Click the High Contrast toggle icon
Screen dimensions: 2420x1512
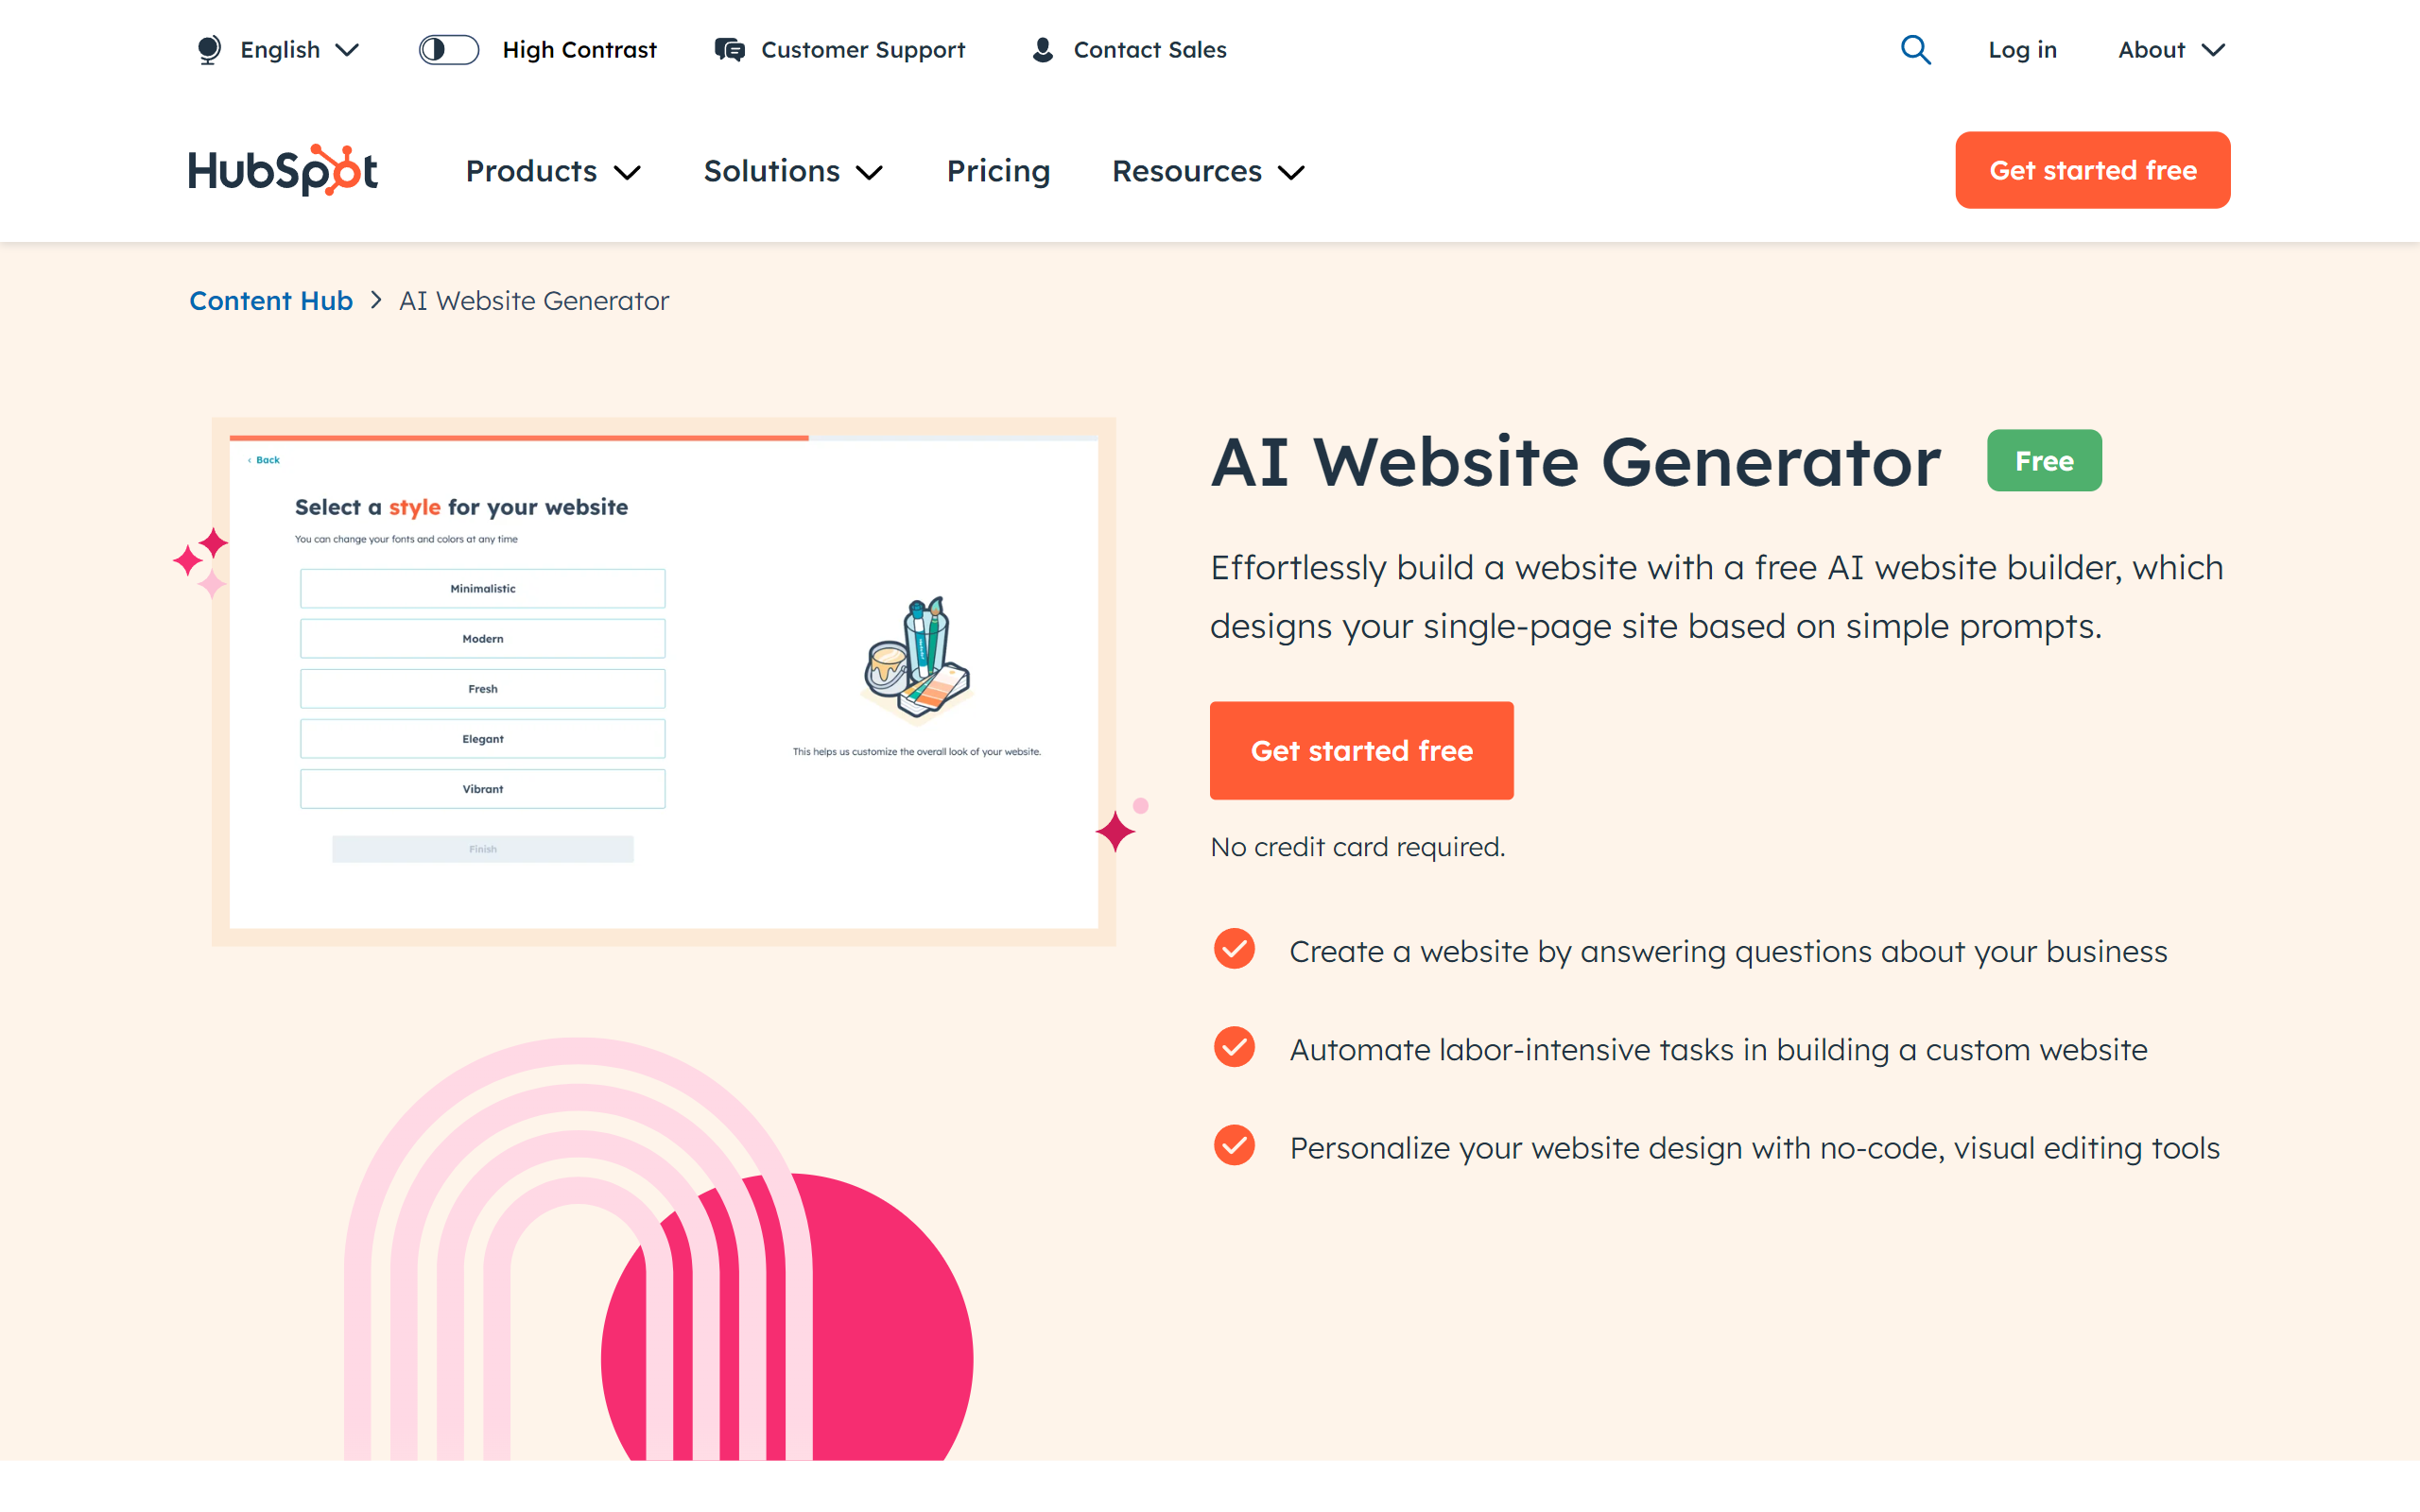pos(448,49)
